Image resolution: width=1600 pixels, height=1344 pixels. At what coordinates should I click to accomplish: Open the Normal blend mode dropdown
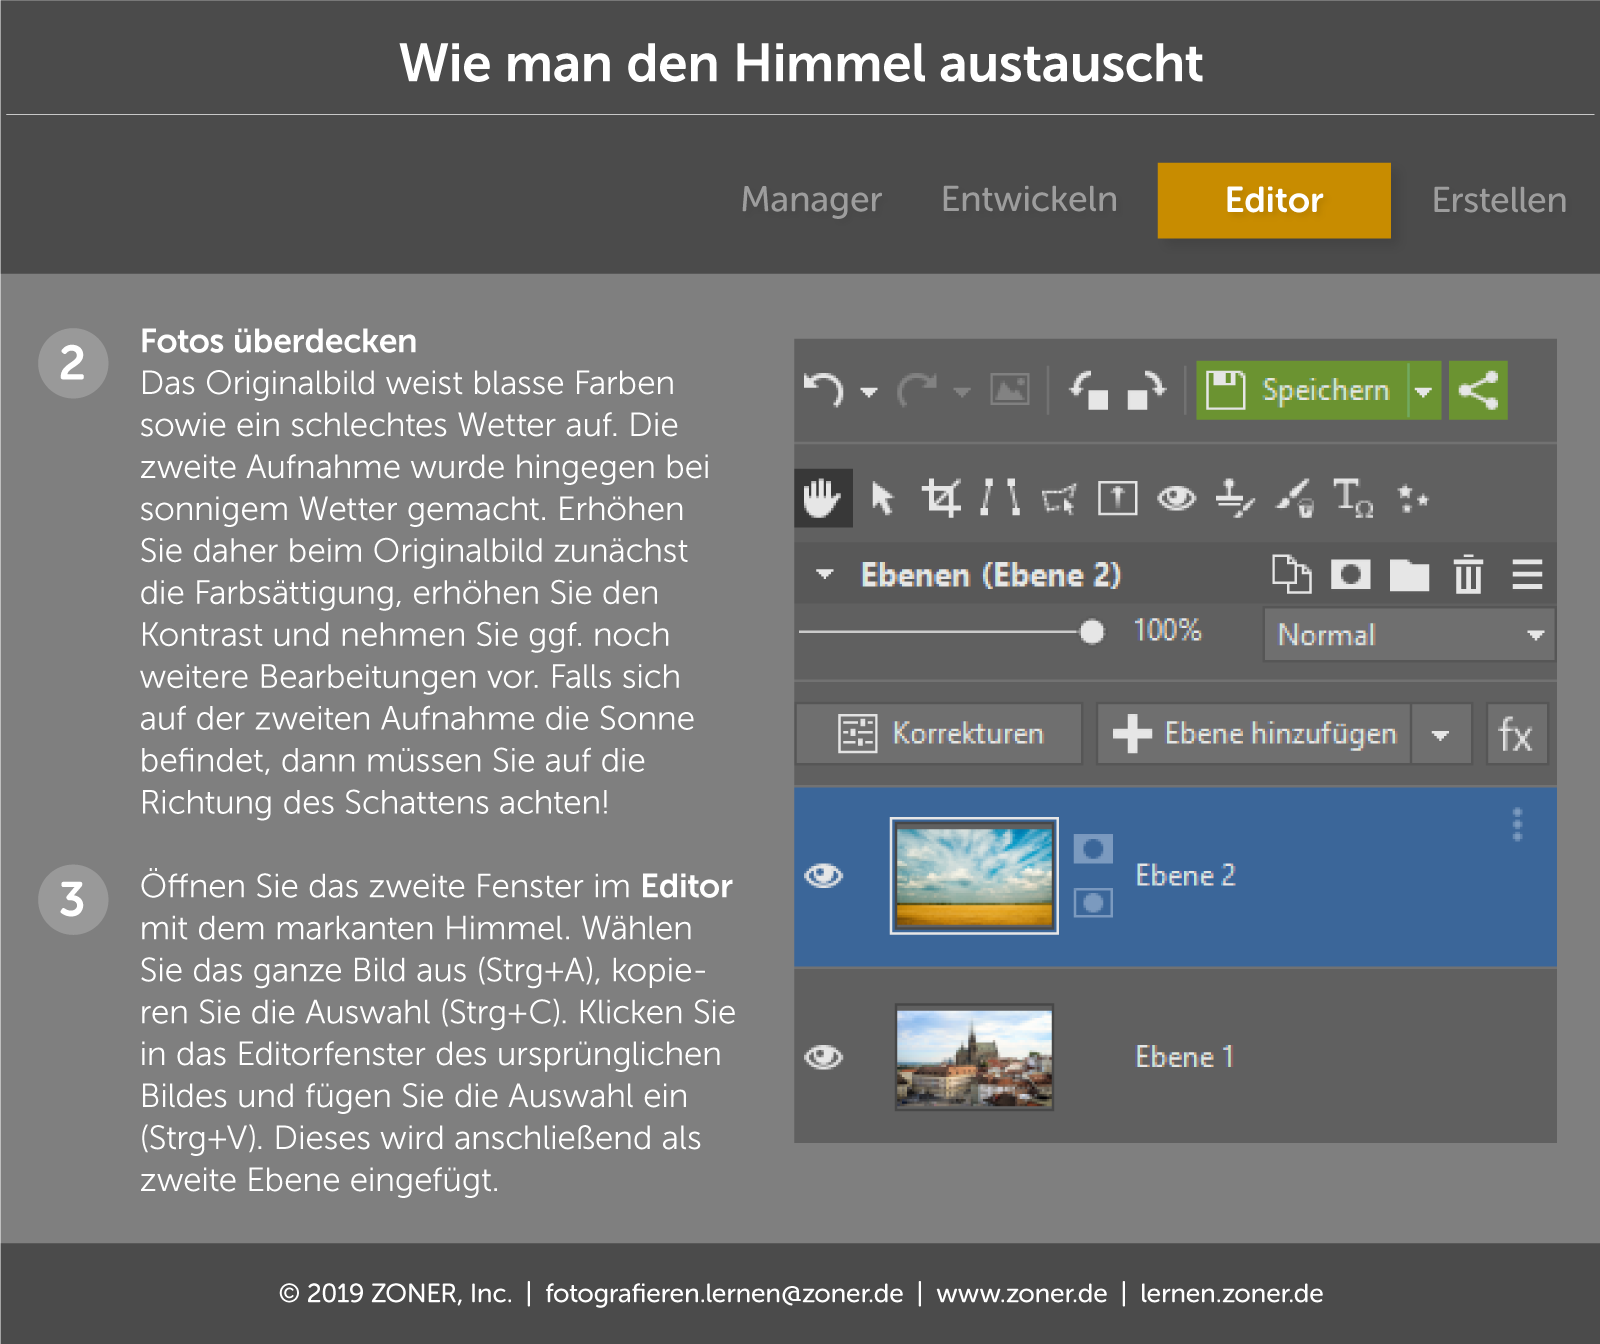[x=1408, y=635]
